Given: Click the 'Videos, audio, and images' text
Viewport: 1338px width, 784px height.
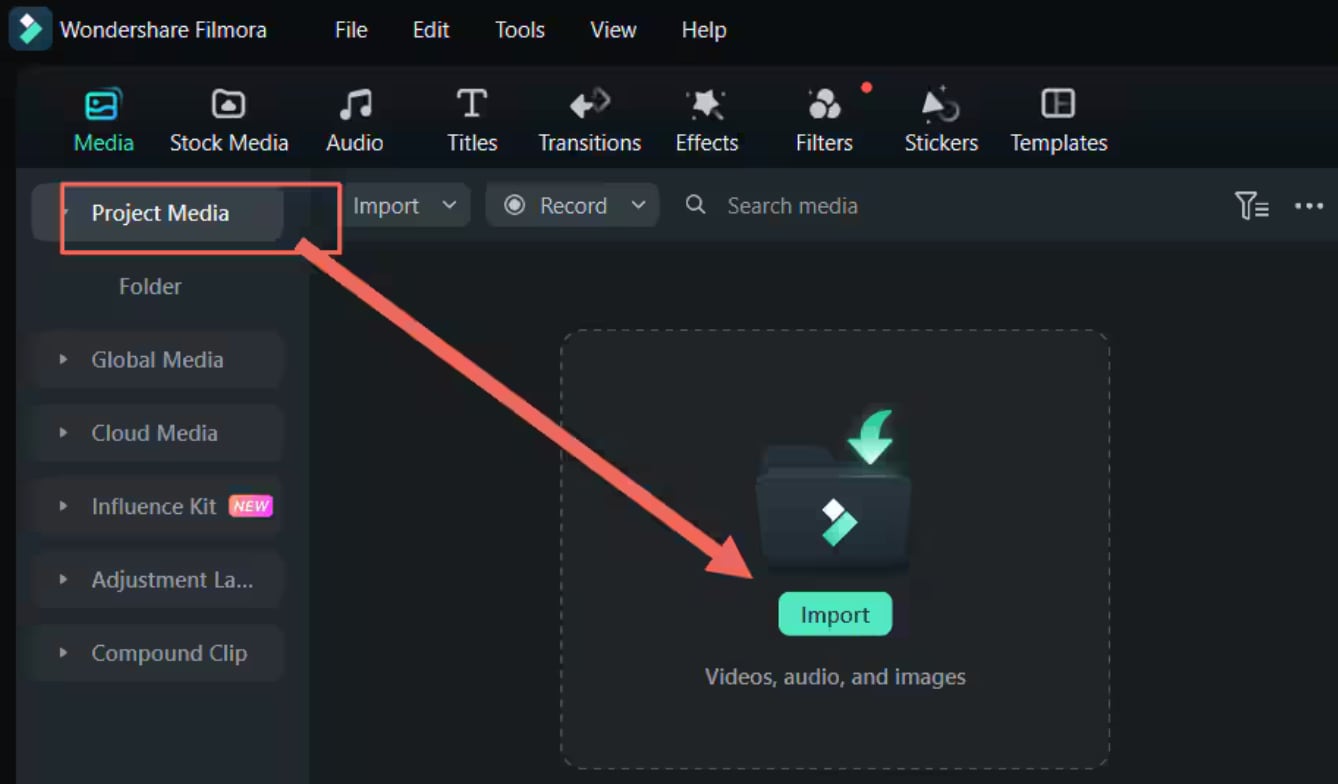Looking at the screenshot, I should (835, 677).
